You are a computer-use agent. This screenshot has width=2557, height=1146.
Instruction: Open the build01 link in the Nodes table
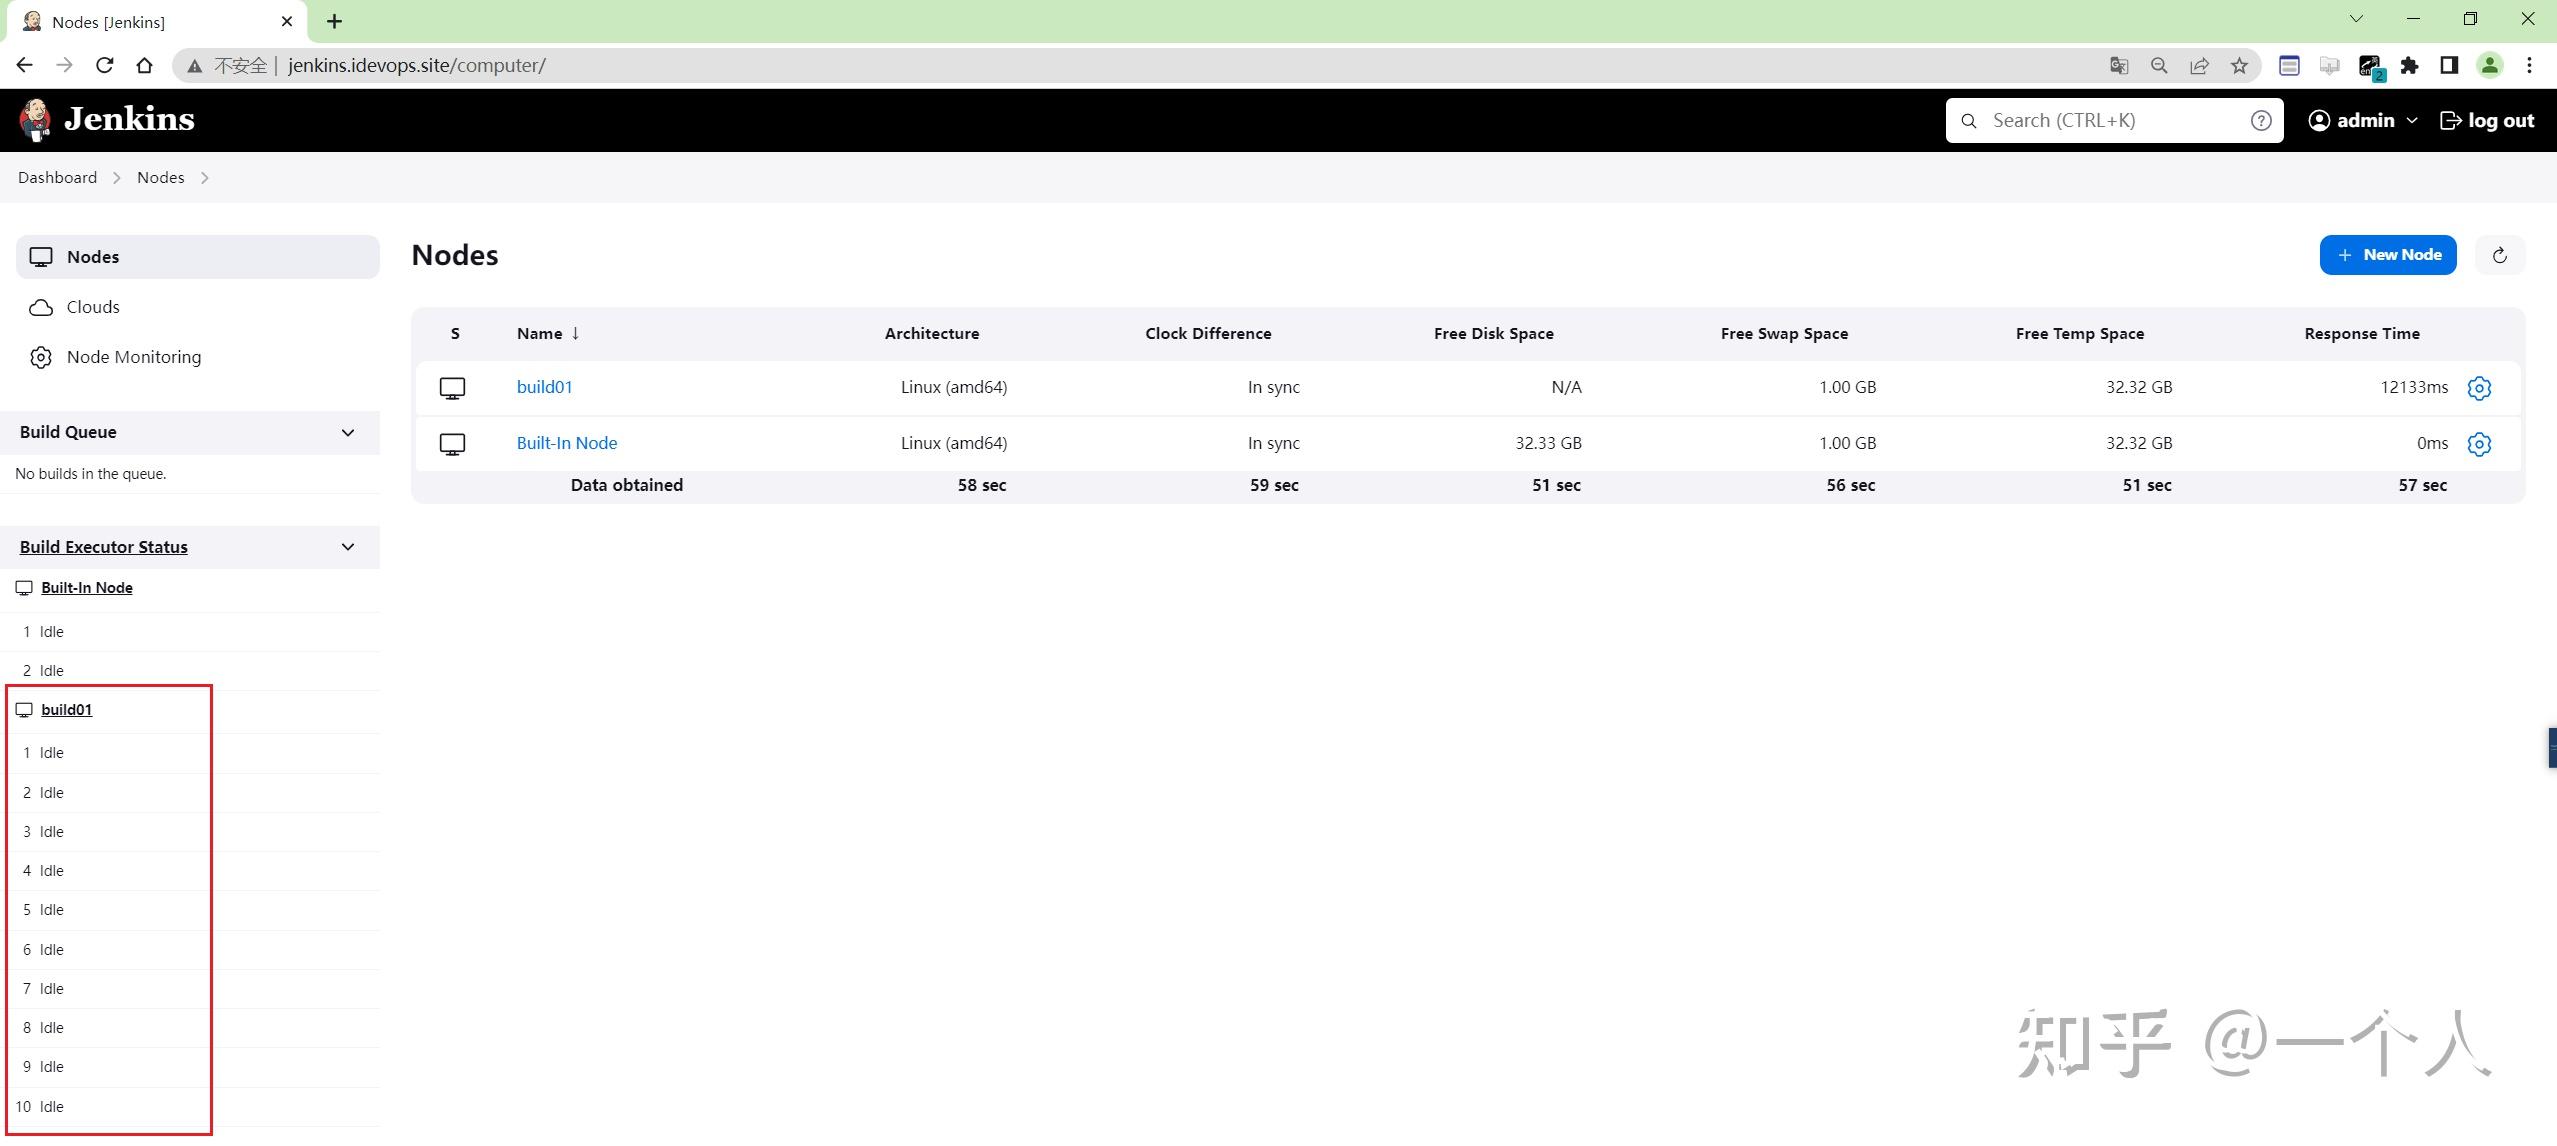point(544,387)
